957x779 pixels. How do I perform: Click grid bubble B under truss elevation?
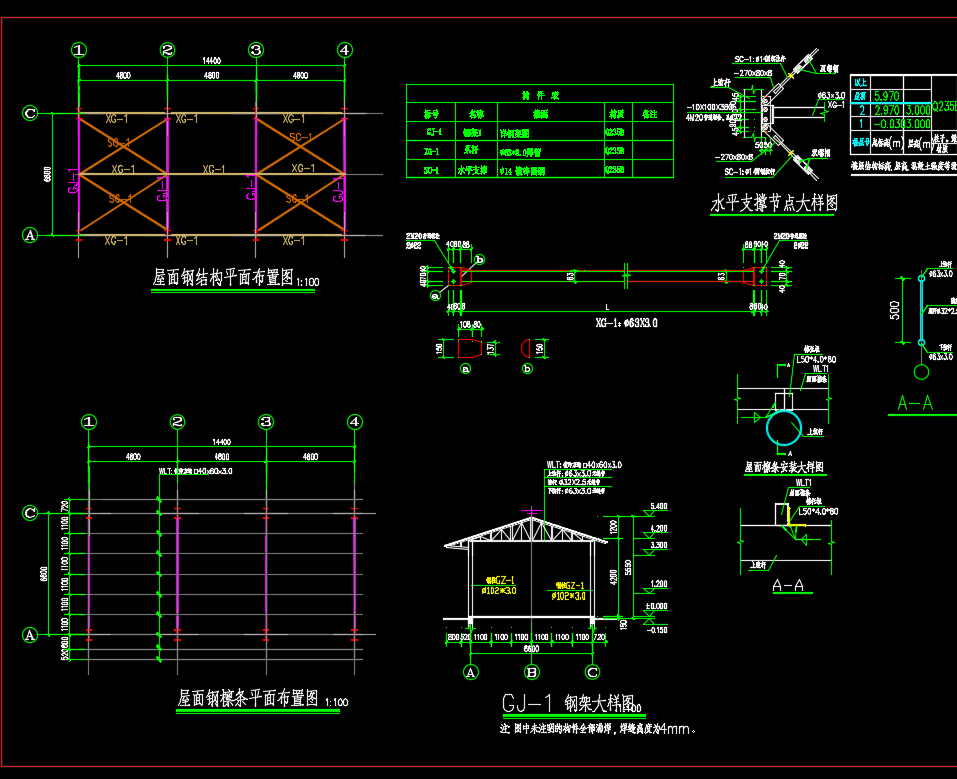coord(532,672)
